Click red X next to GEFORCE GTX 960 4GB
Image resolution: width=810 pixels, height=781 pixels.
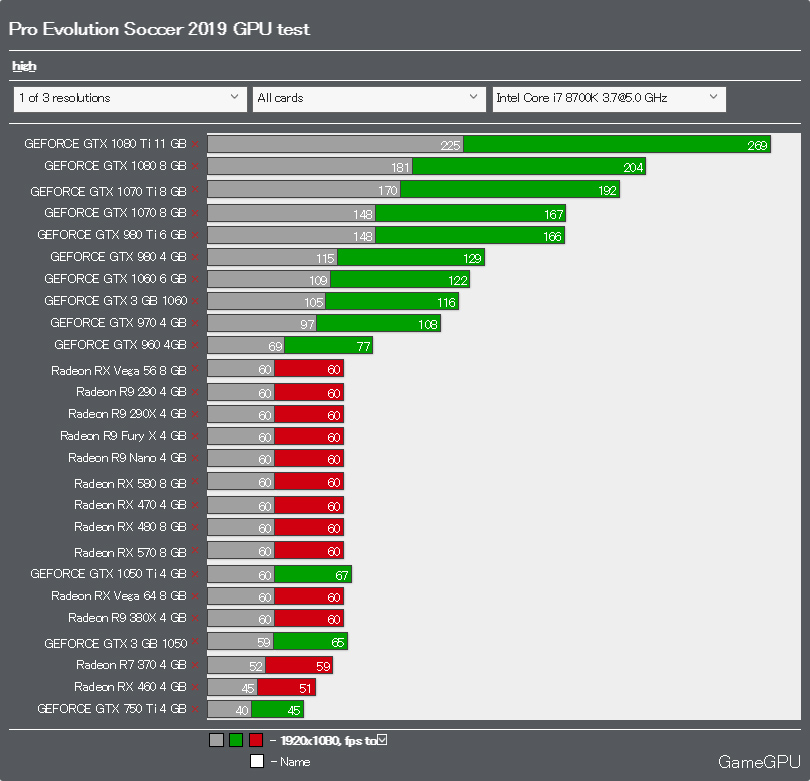195,346
